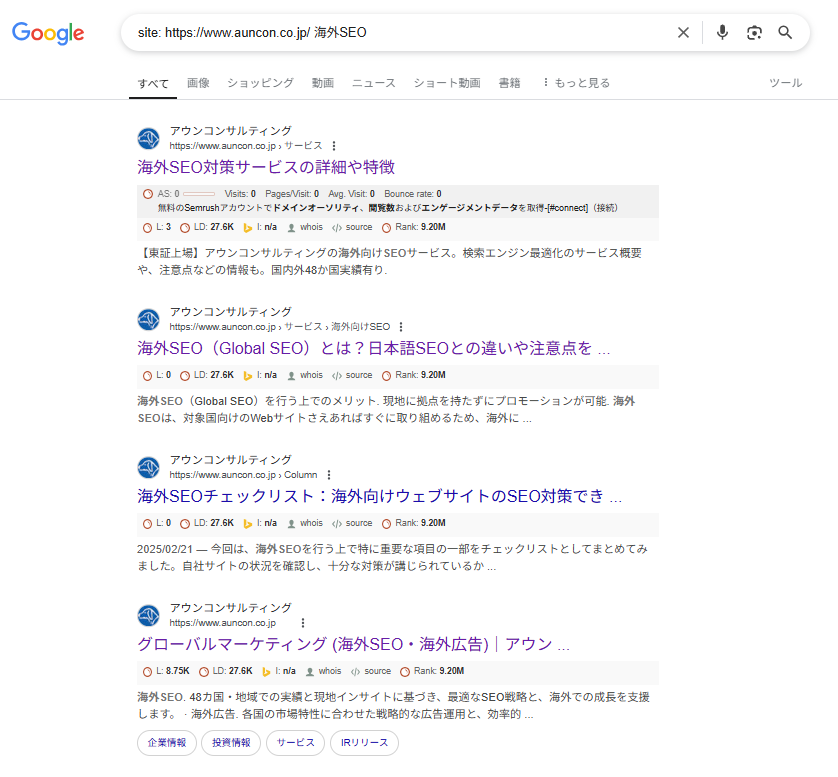Open three-dot menu for the Column result
838x777 pixels.
point(329,475)
